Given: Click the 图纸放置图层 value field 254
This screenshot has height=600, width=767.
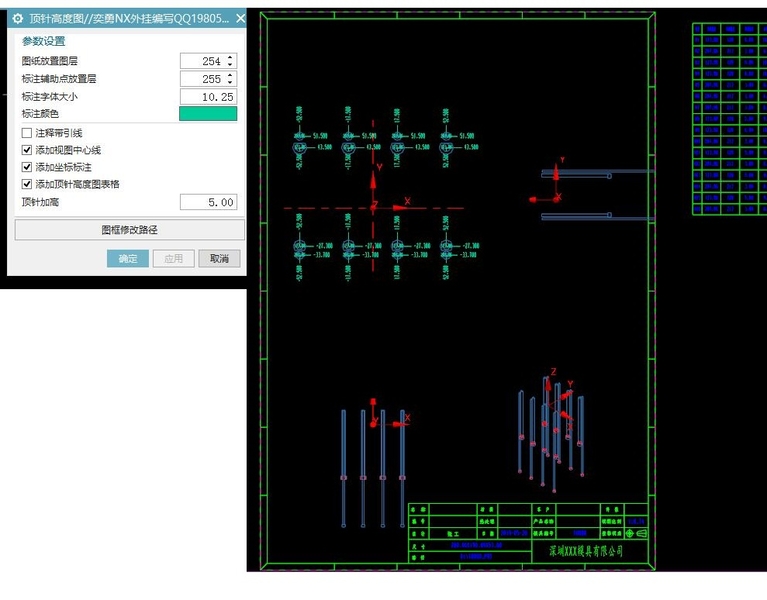Looking at the screenshot, I should click(x=202, y=61).
